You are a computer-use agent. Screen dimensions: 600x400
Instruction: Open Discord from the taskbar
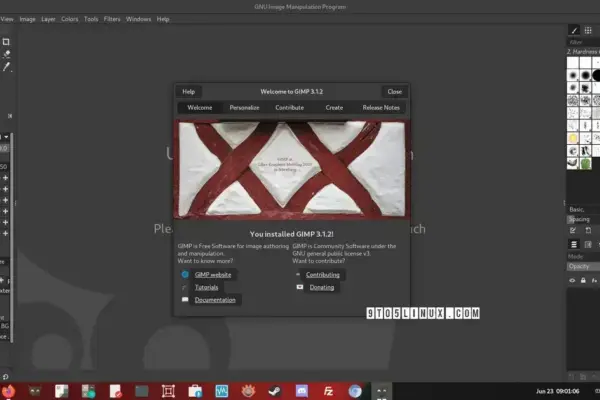[x=302, y=391]
